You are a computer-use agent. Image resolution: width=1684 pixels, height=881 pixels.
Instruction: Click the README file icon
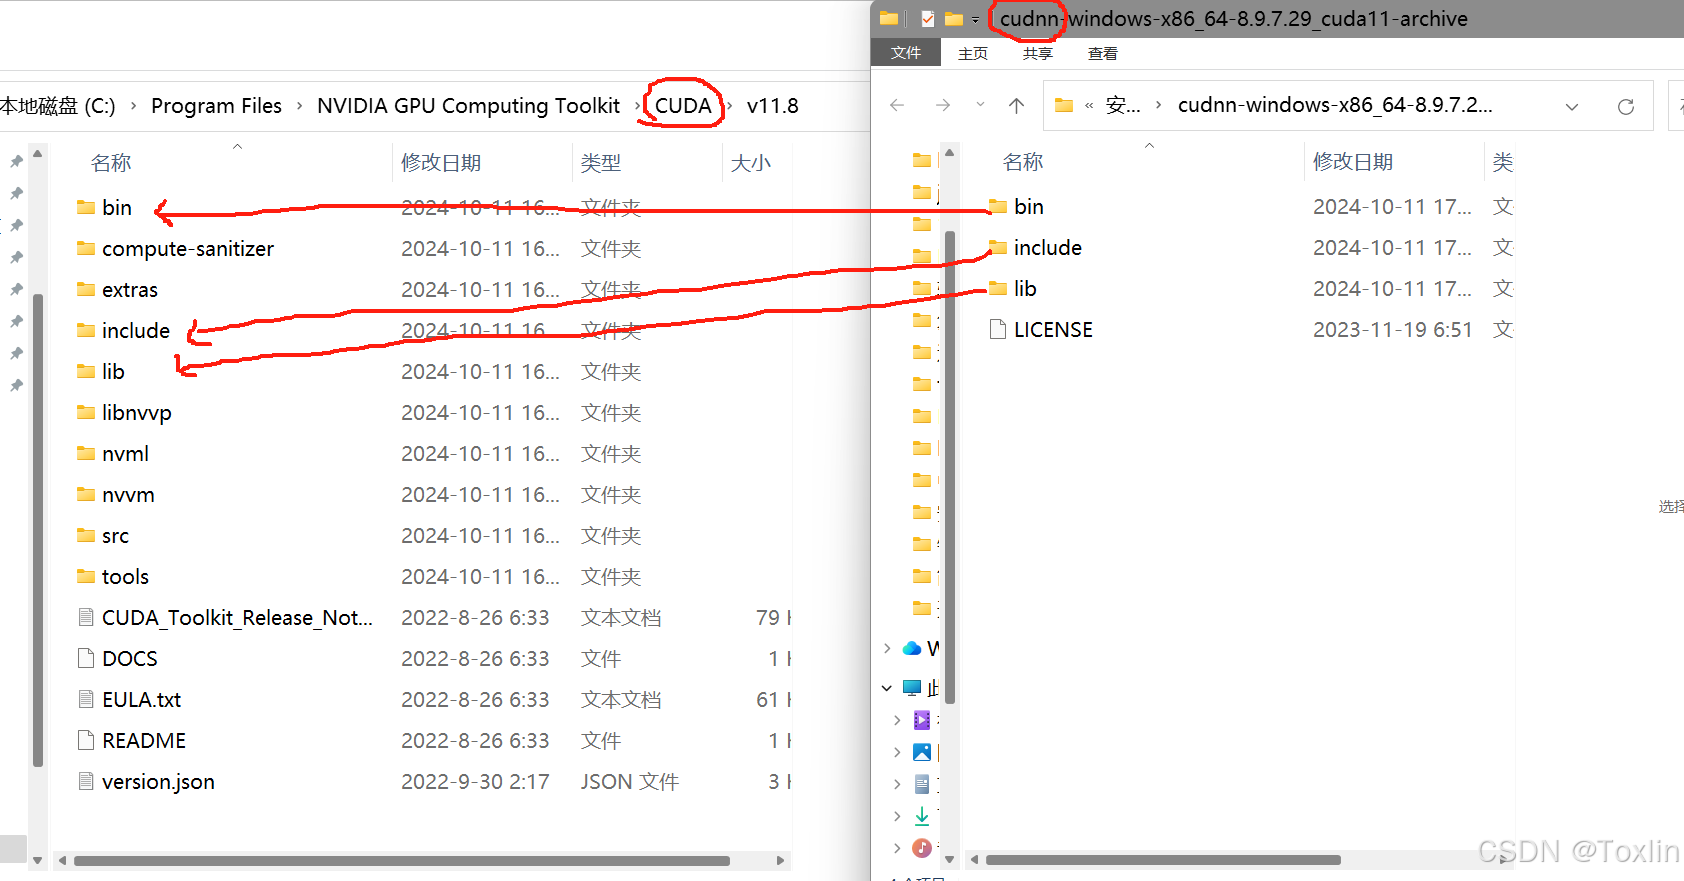86,740
